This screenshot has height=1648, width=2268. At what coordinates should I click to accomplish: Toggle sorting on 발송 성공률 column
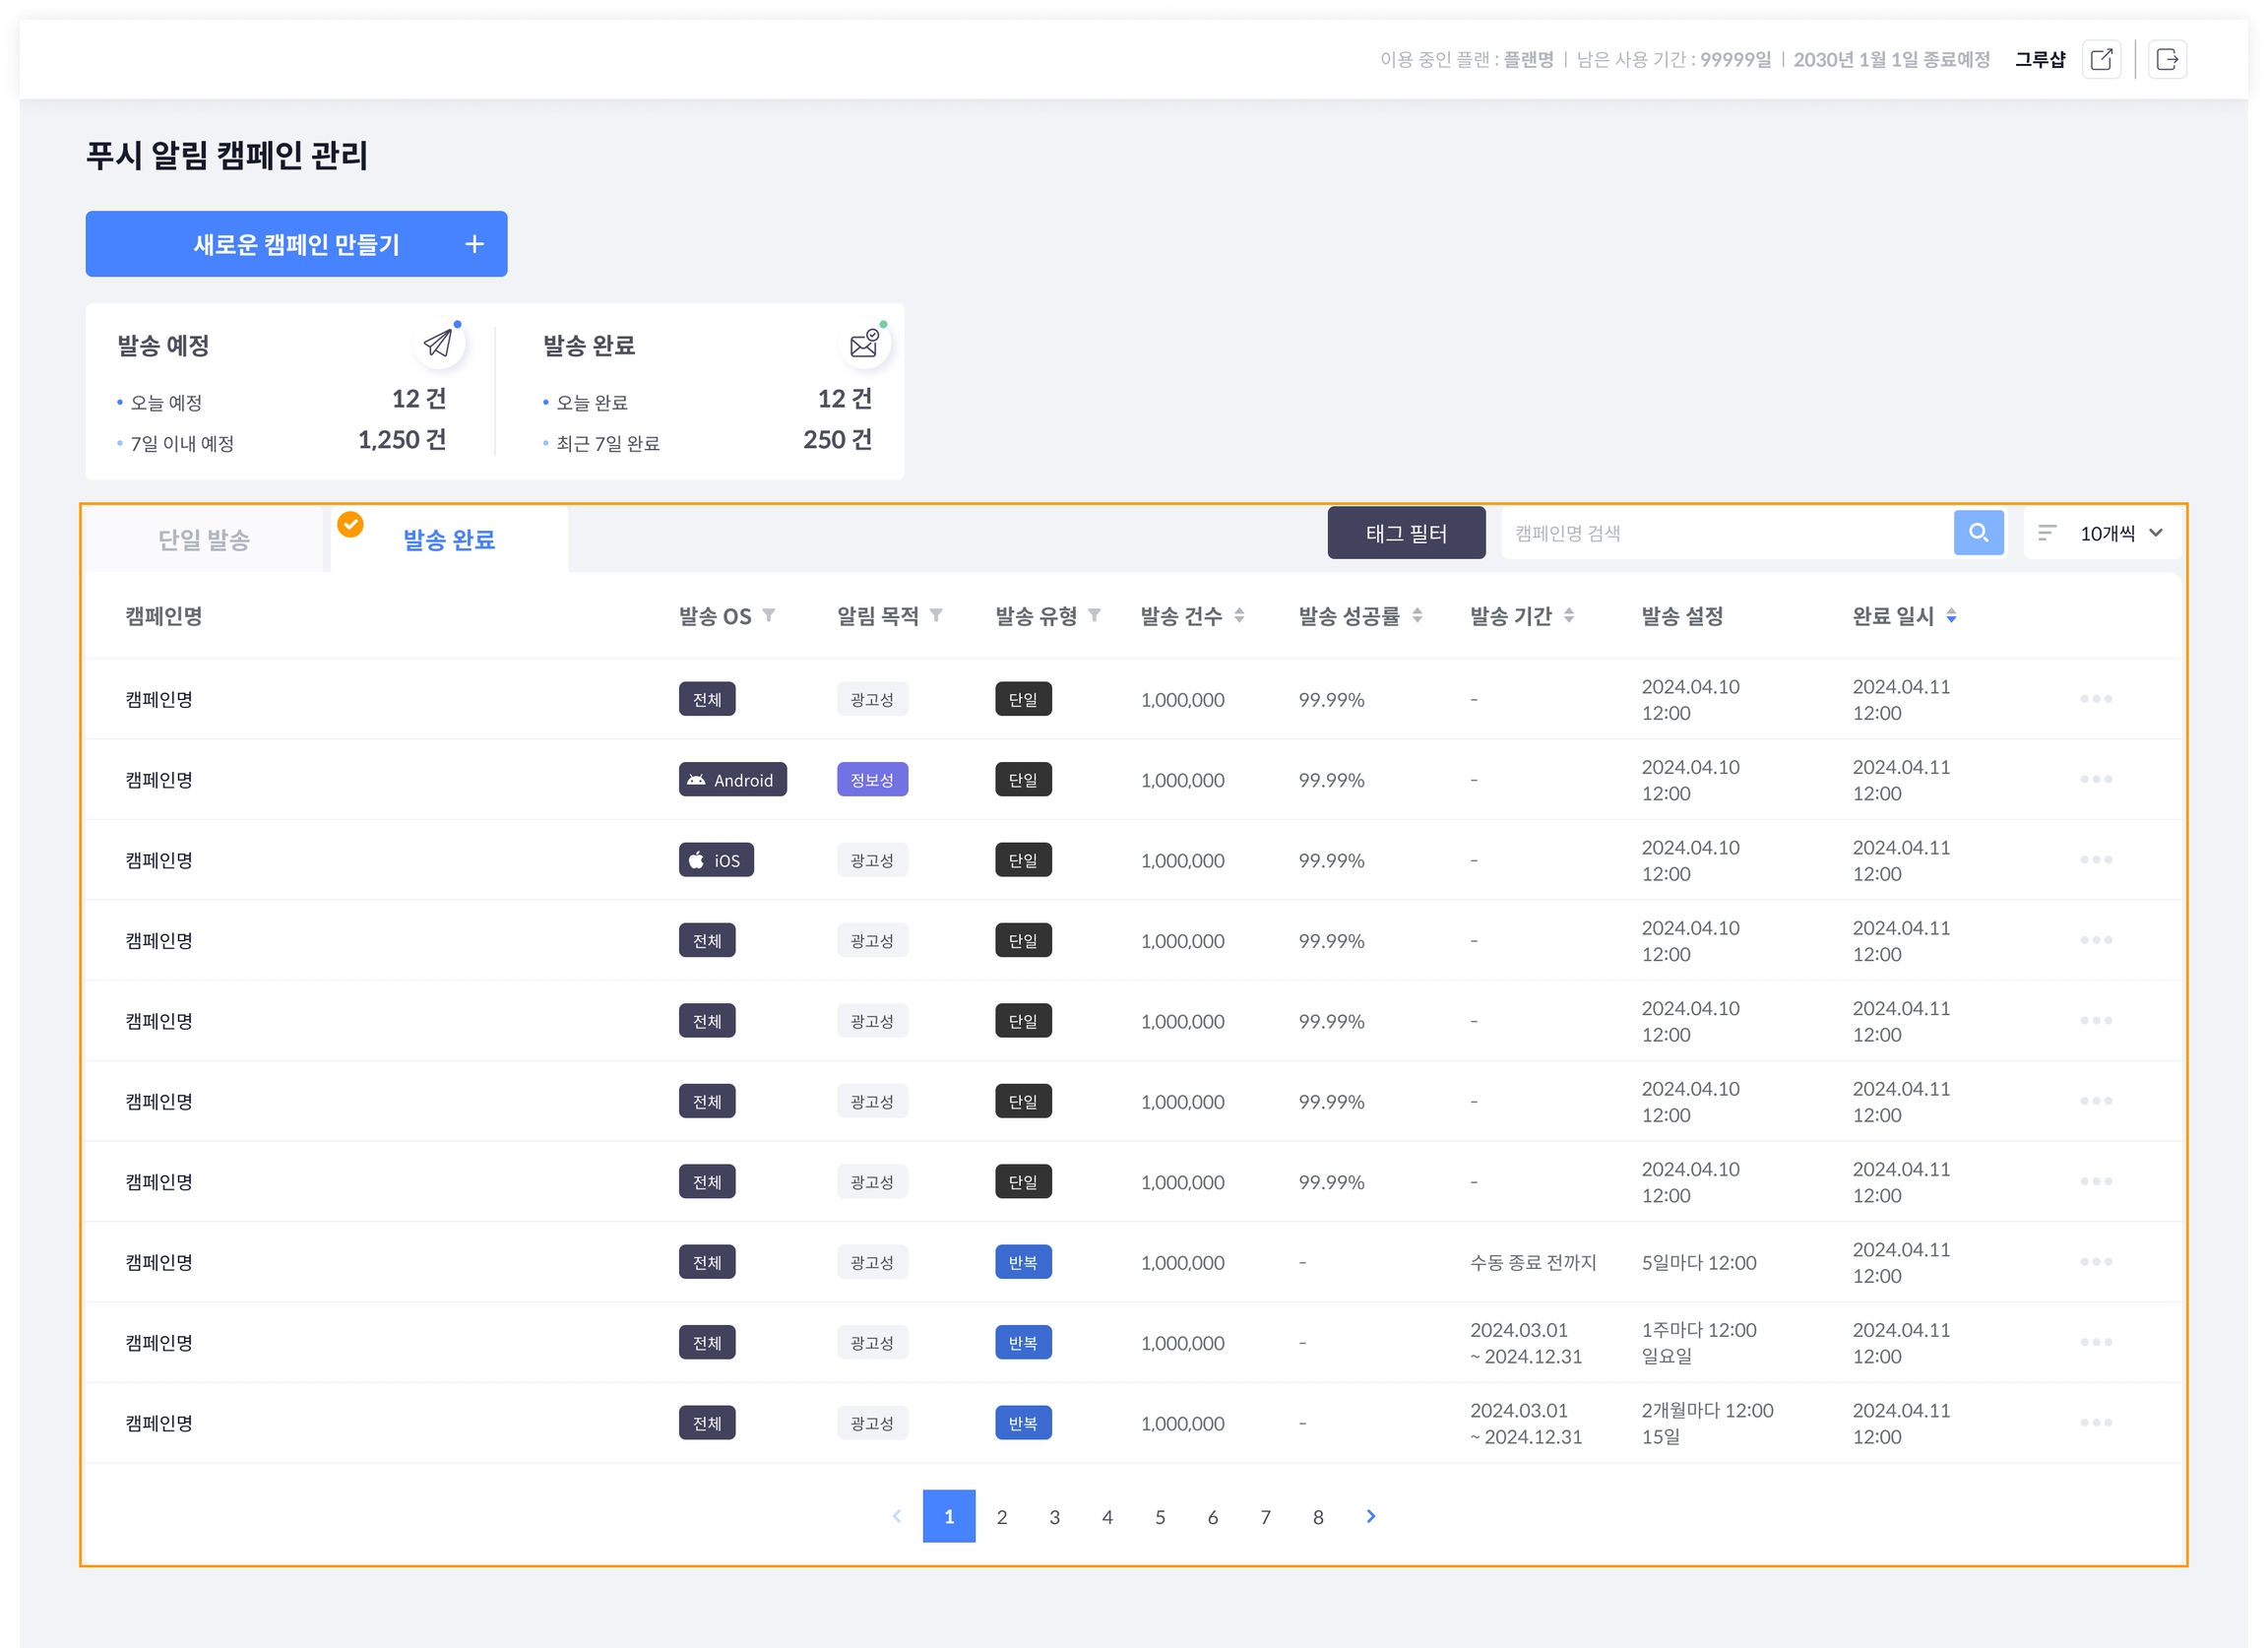click(1417, 615)
